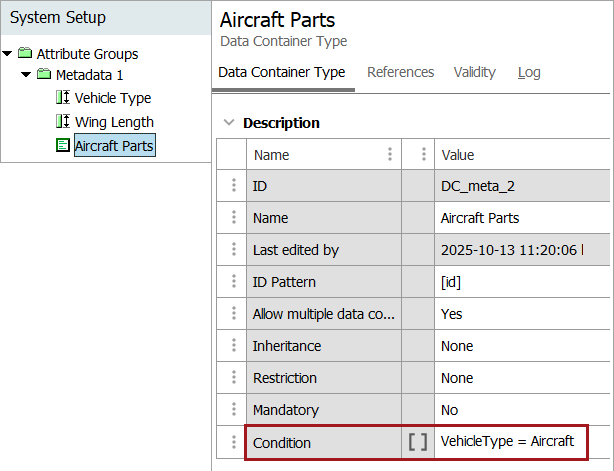Select Vehicle Type in the tree
Screen dimensions: 614x471
[x=113, y=98]
